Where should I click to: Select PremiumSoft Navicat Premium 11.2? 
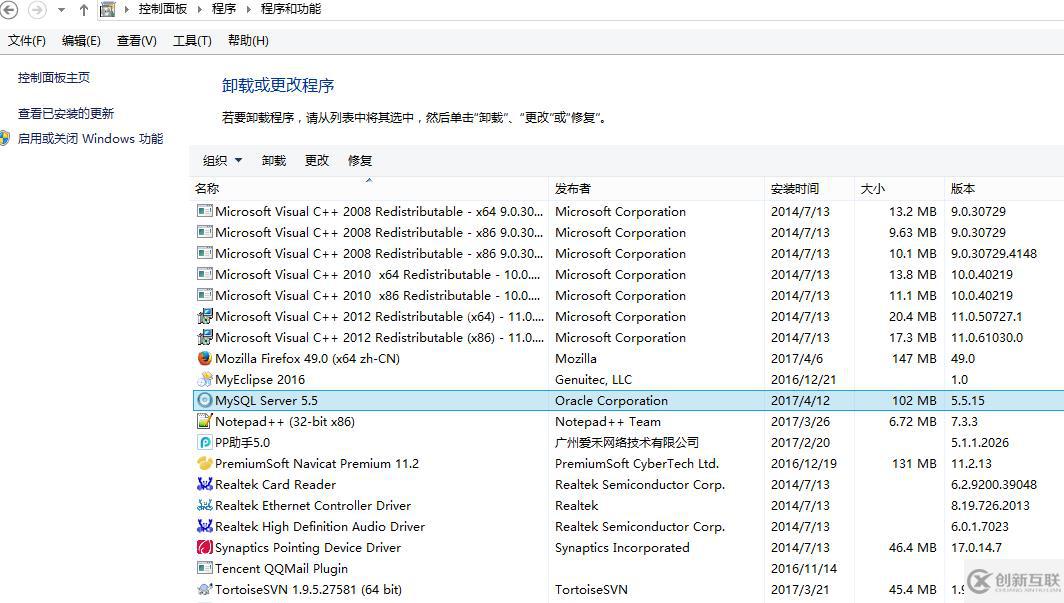(x=317, y=463)
